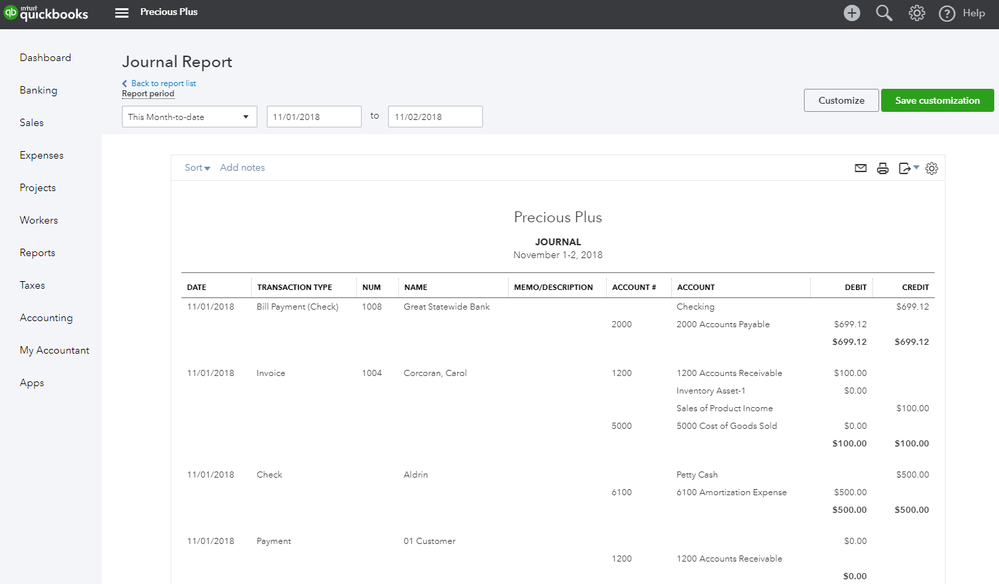Open the top bar settings gear
The width and height of the screenshot is (999, 584).
916,13
